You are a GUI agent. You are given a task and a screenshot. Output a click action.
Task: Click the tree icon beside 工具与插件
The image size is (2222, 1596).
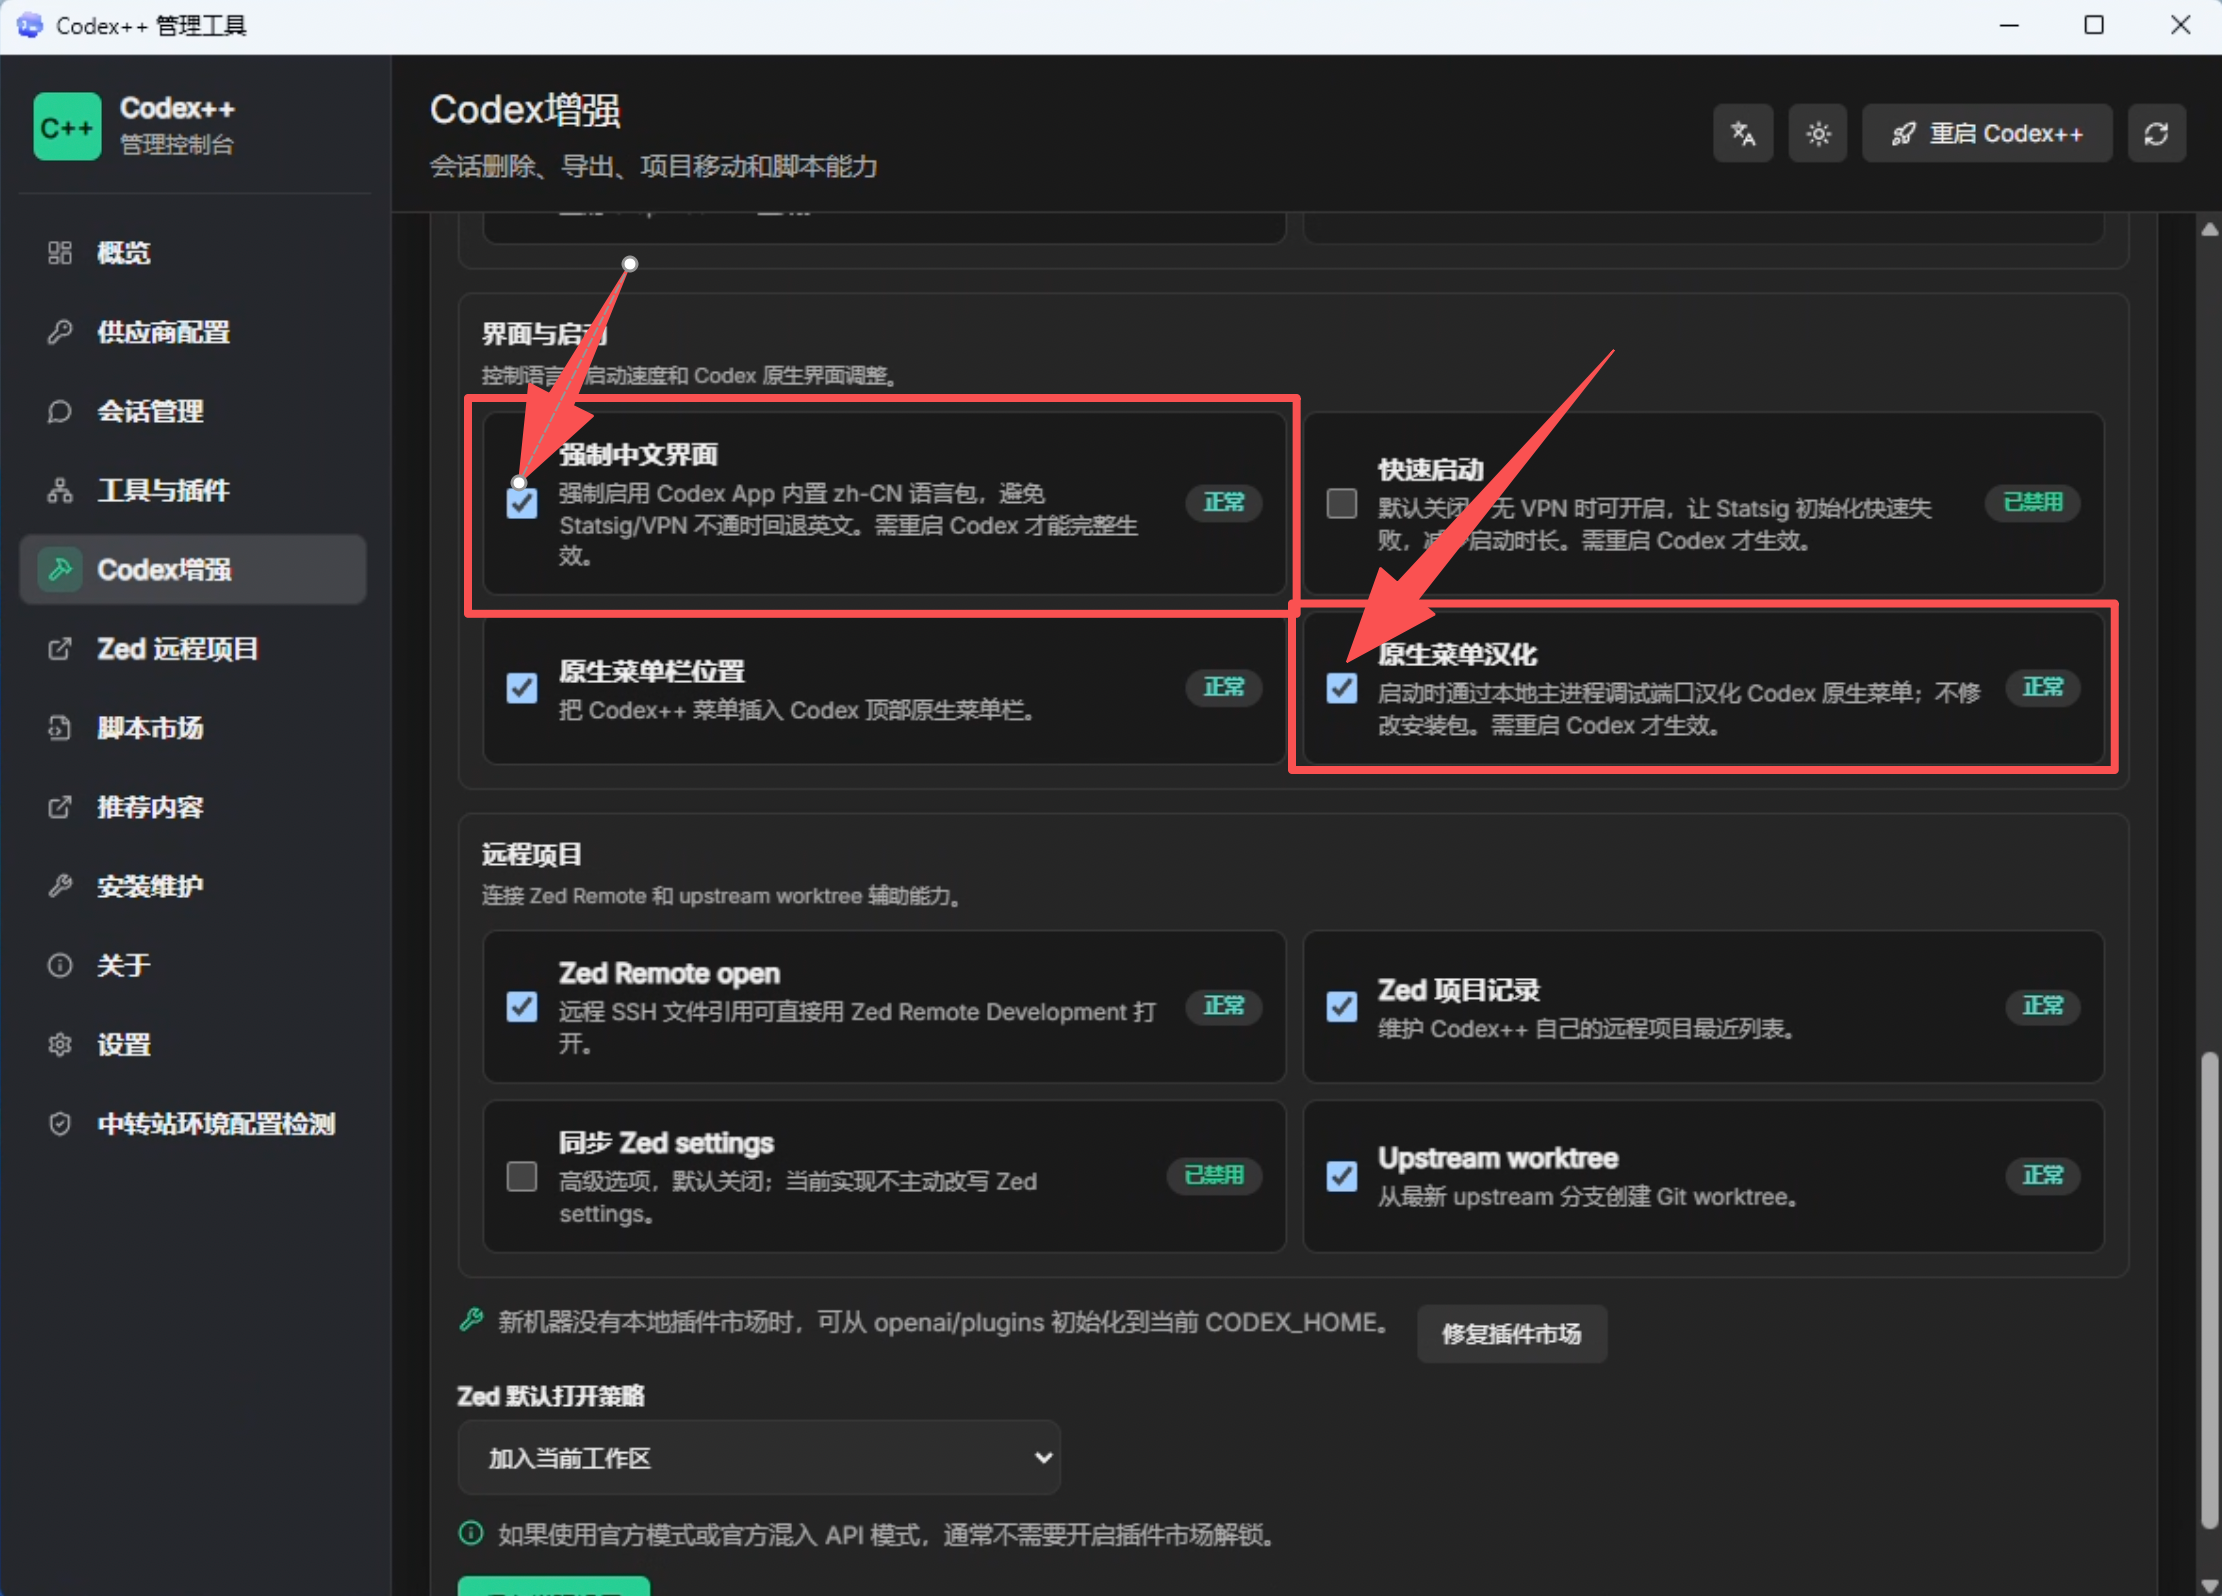tap(60, 490)
